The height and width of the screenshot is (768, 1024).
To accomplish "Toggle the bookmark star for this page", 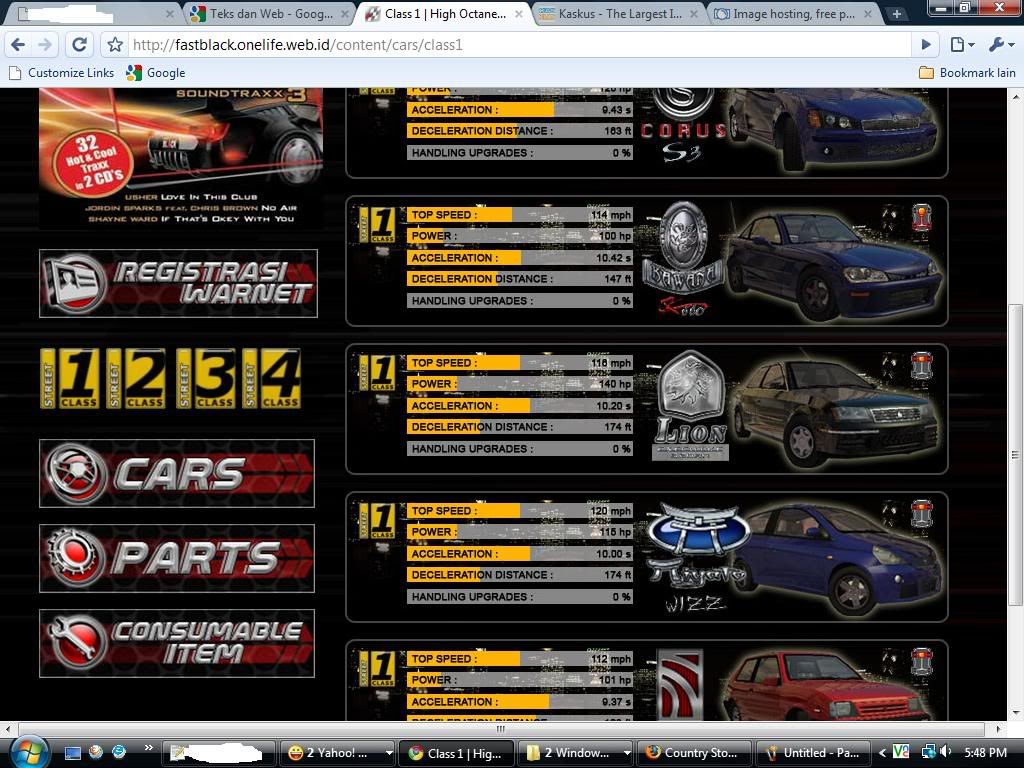I will click(x=115, y=44).
